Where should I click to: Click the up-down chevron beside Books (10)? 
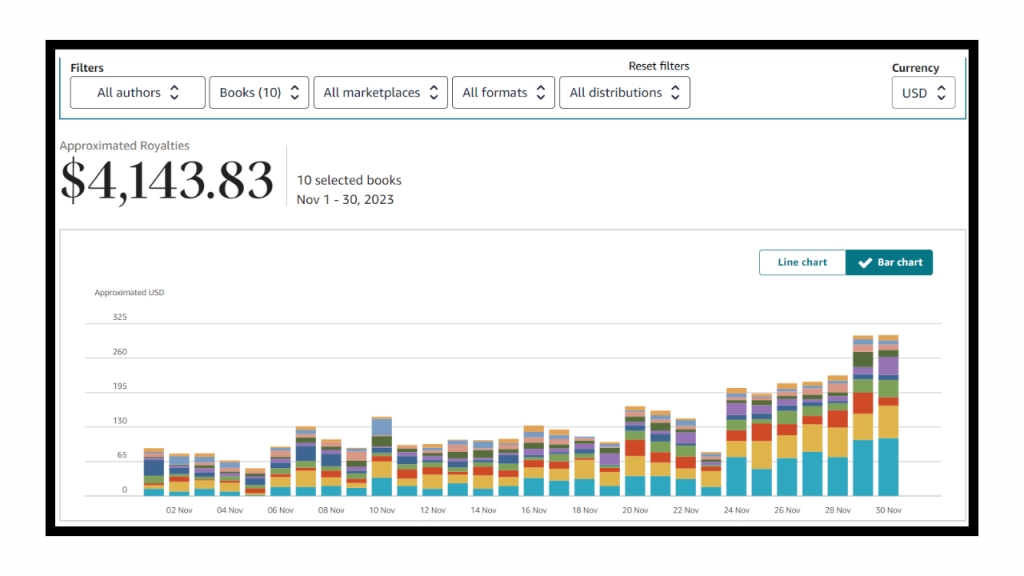(x=294, y=93)
